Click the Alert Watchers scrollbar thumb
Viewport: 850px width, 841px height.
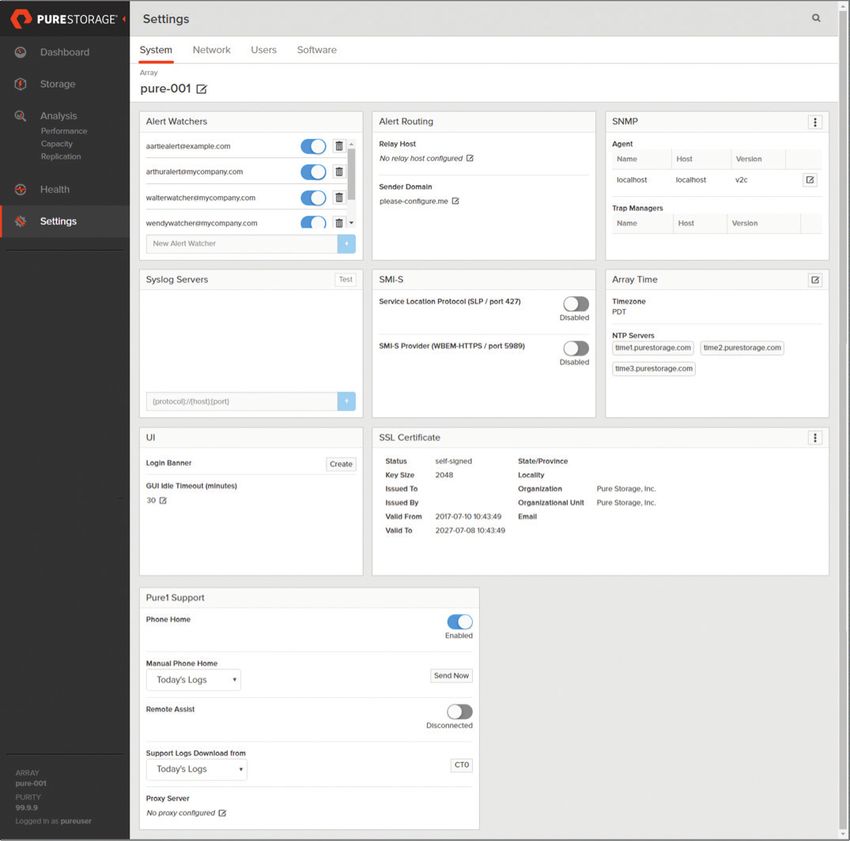click(x=351, y=175)
